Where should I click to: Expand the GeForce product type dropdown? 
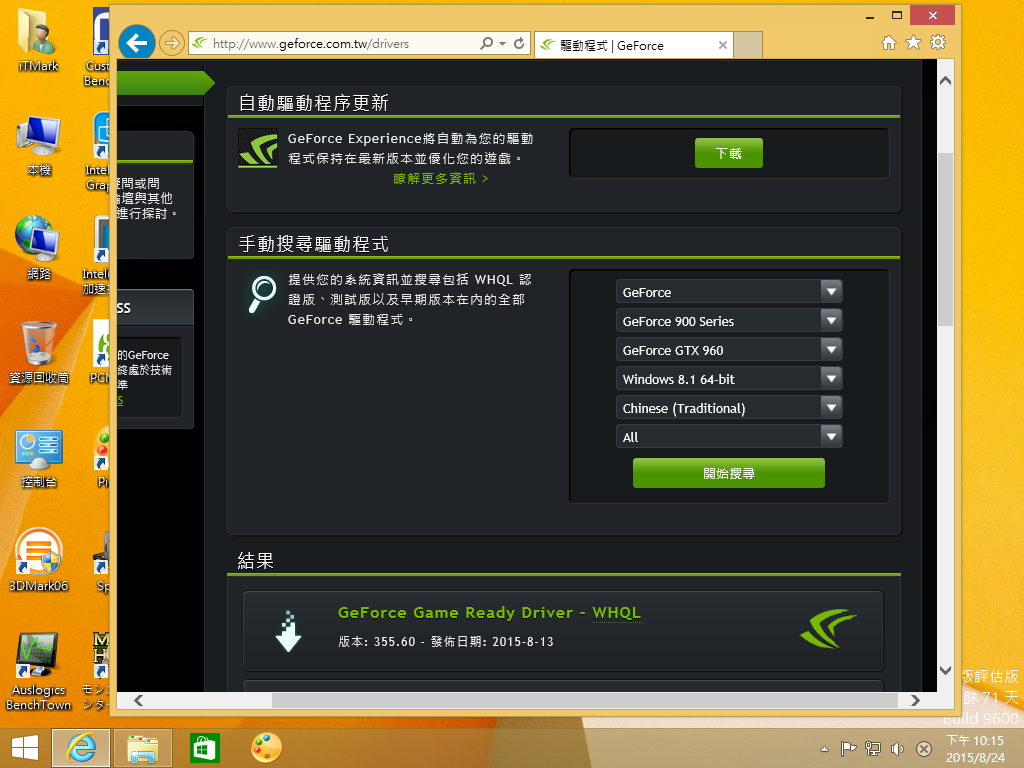[x=729, y=292]
